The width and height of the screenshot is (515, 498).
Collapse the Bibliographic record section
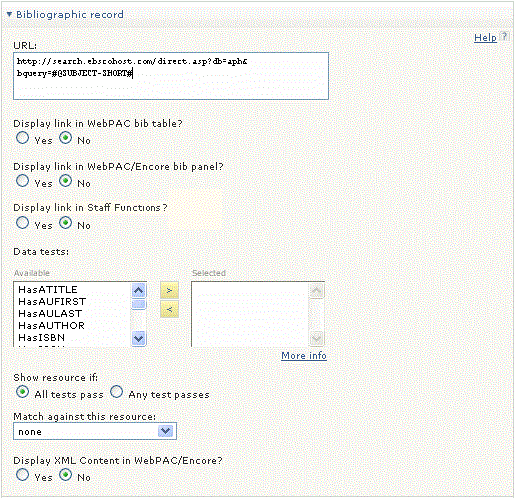click(9, 14)
